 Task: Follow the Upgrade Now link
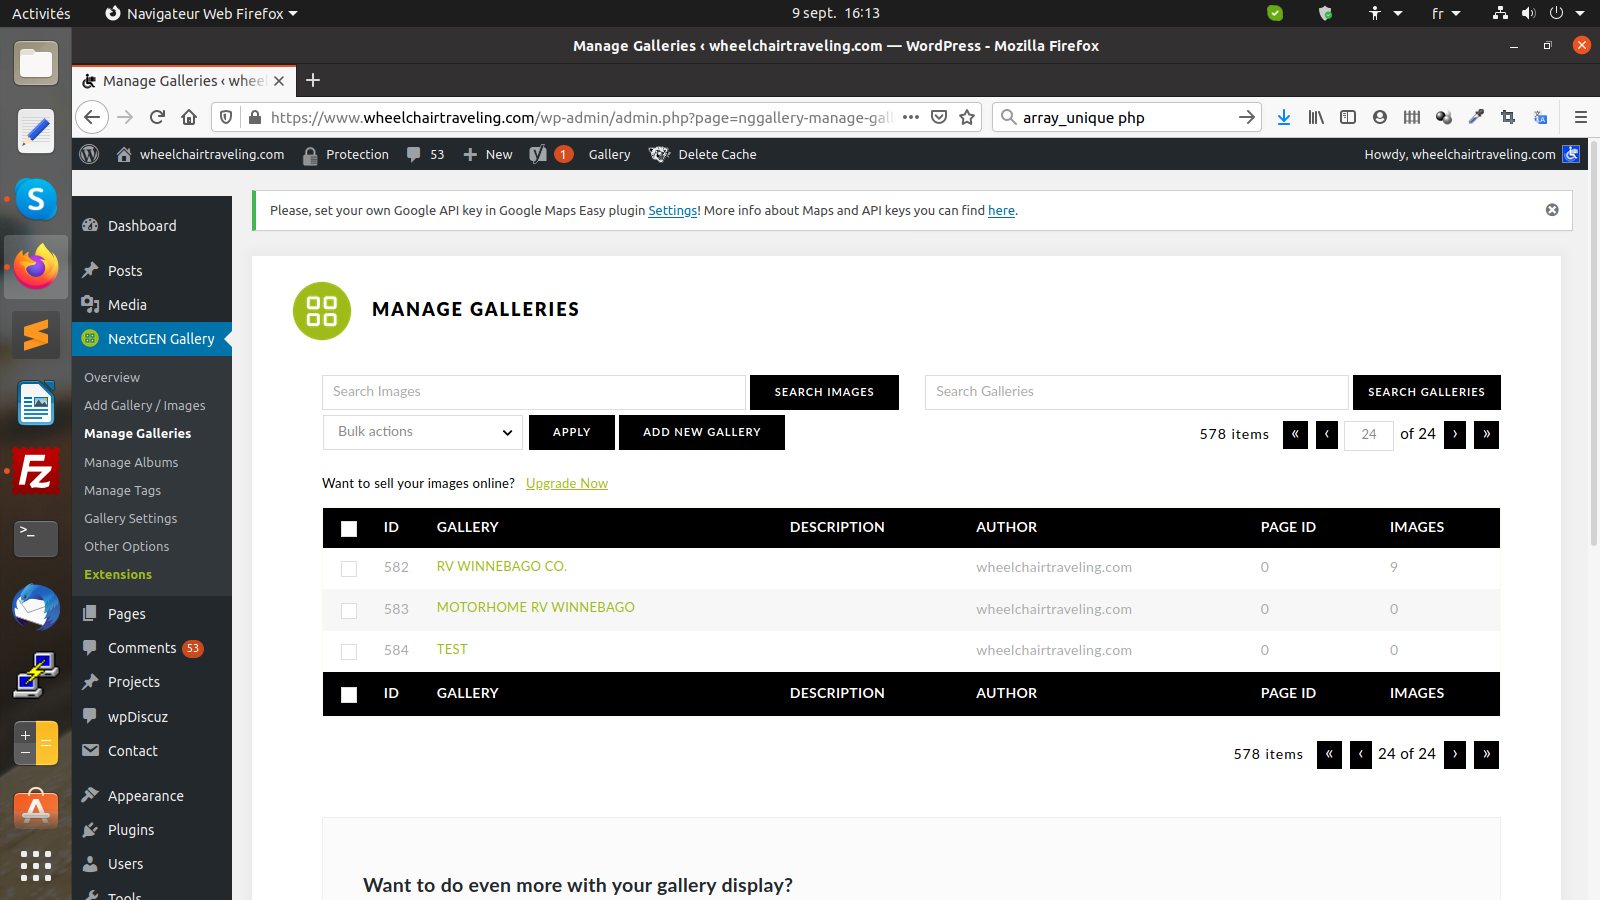pyautogui.click(x=566, y=483)
